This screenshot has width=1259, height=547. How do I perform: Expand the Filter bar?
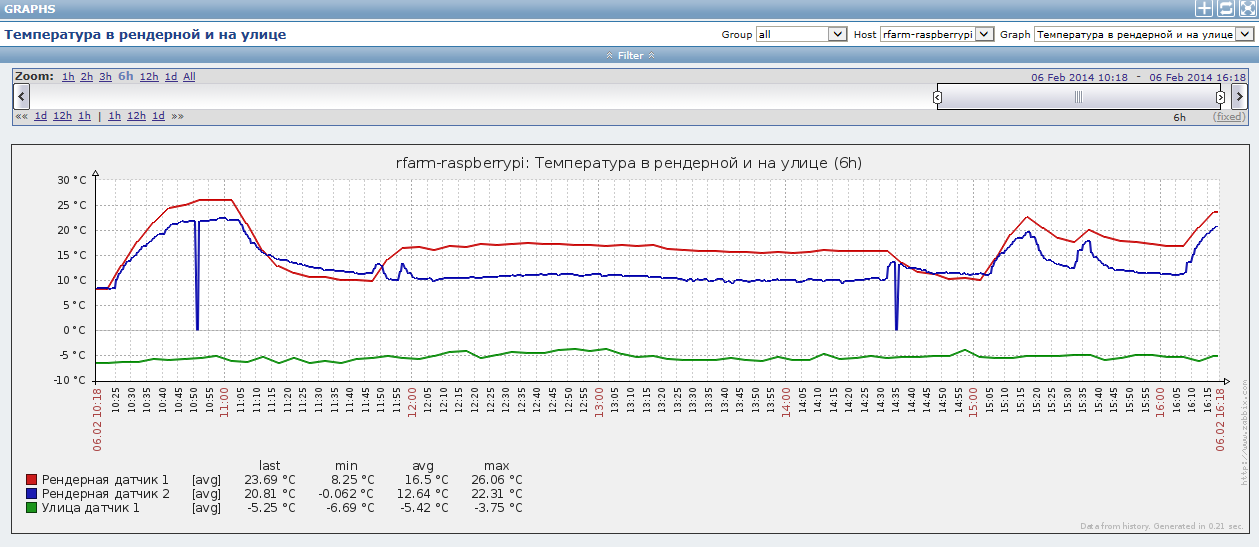click(630, 56)
